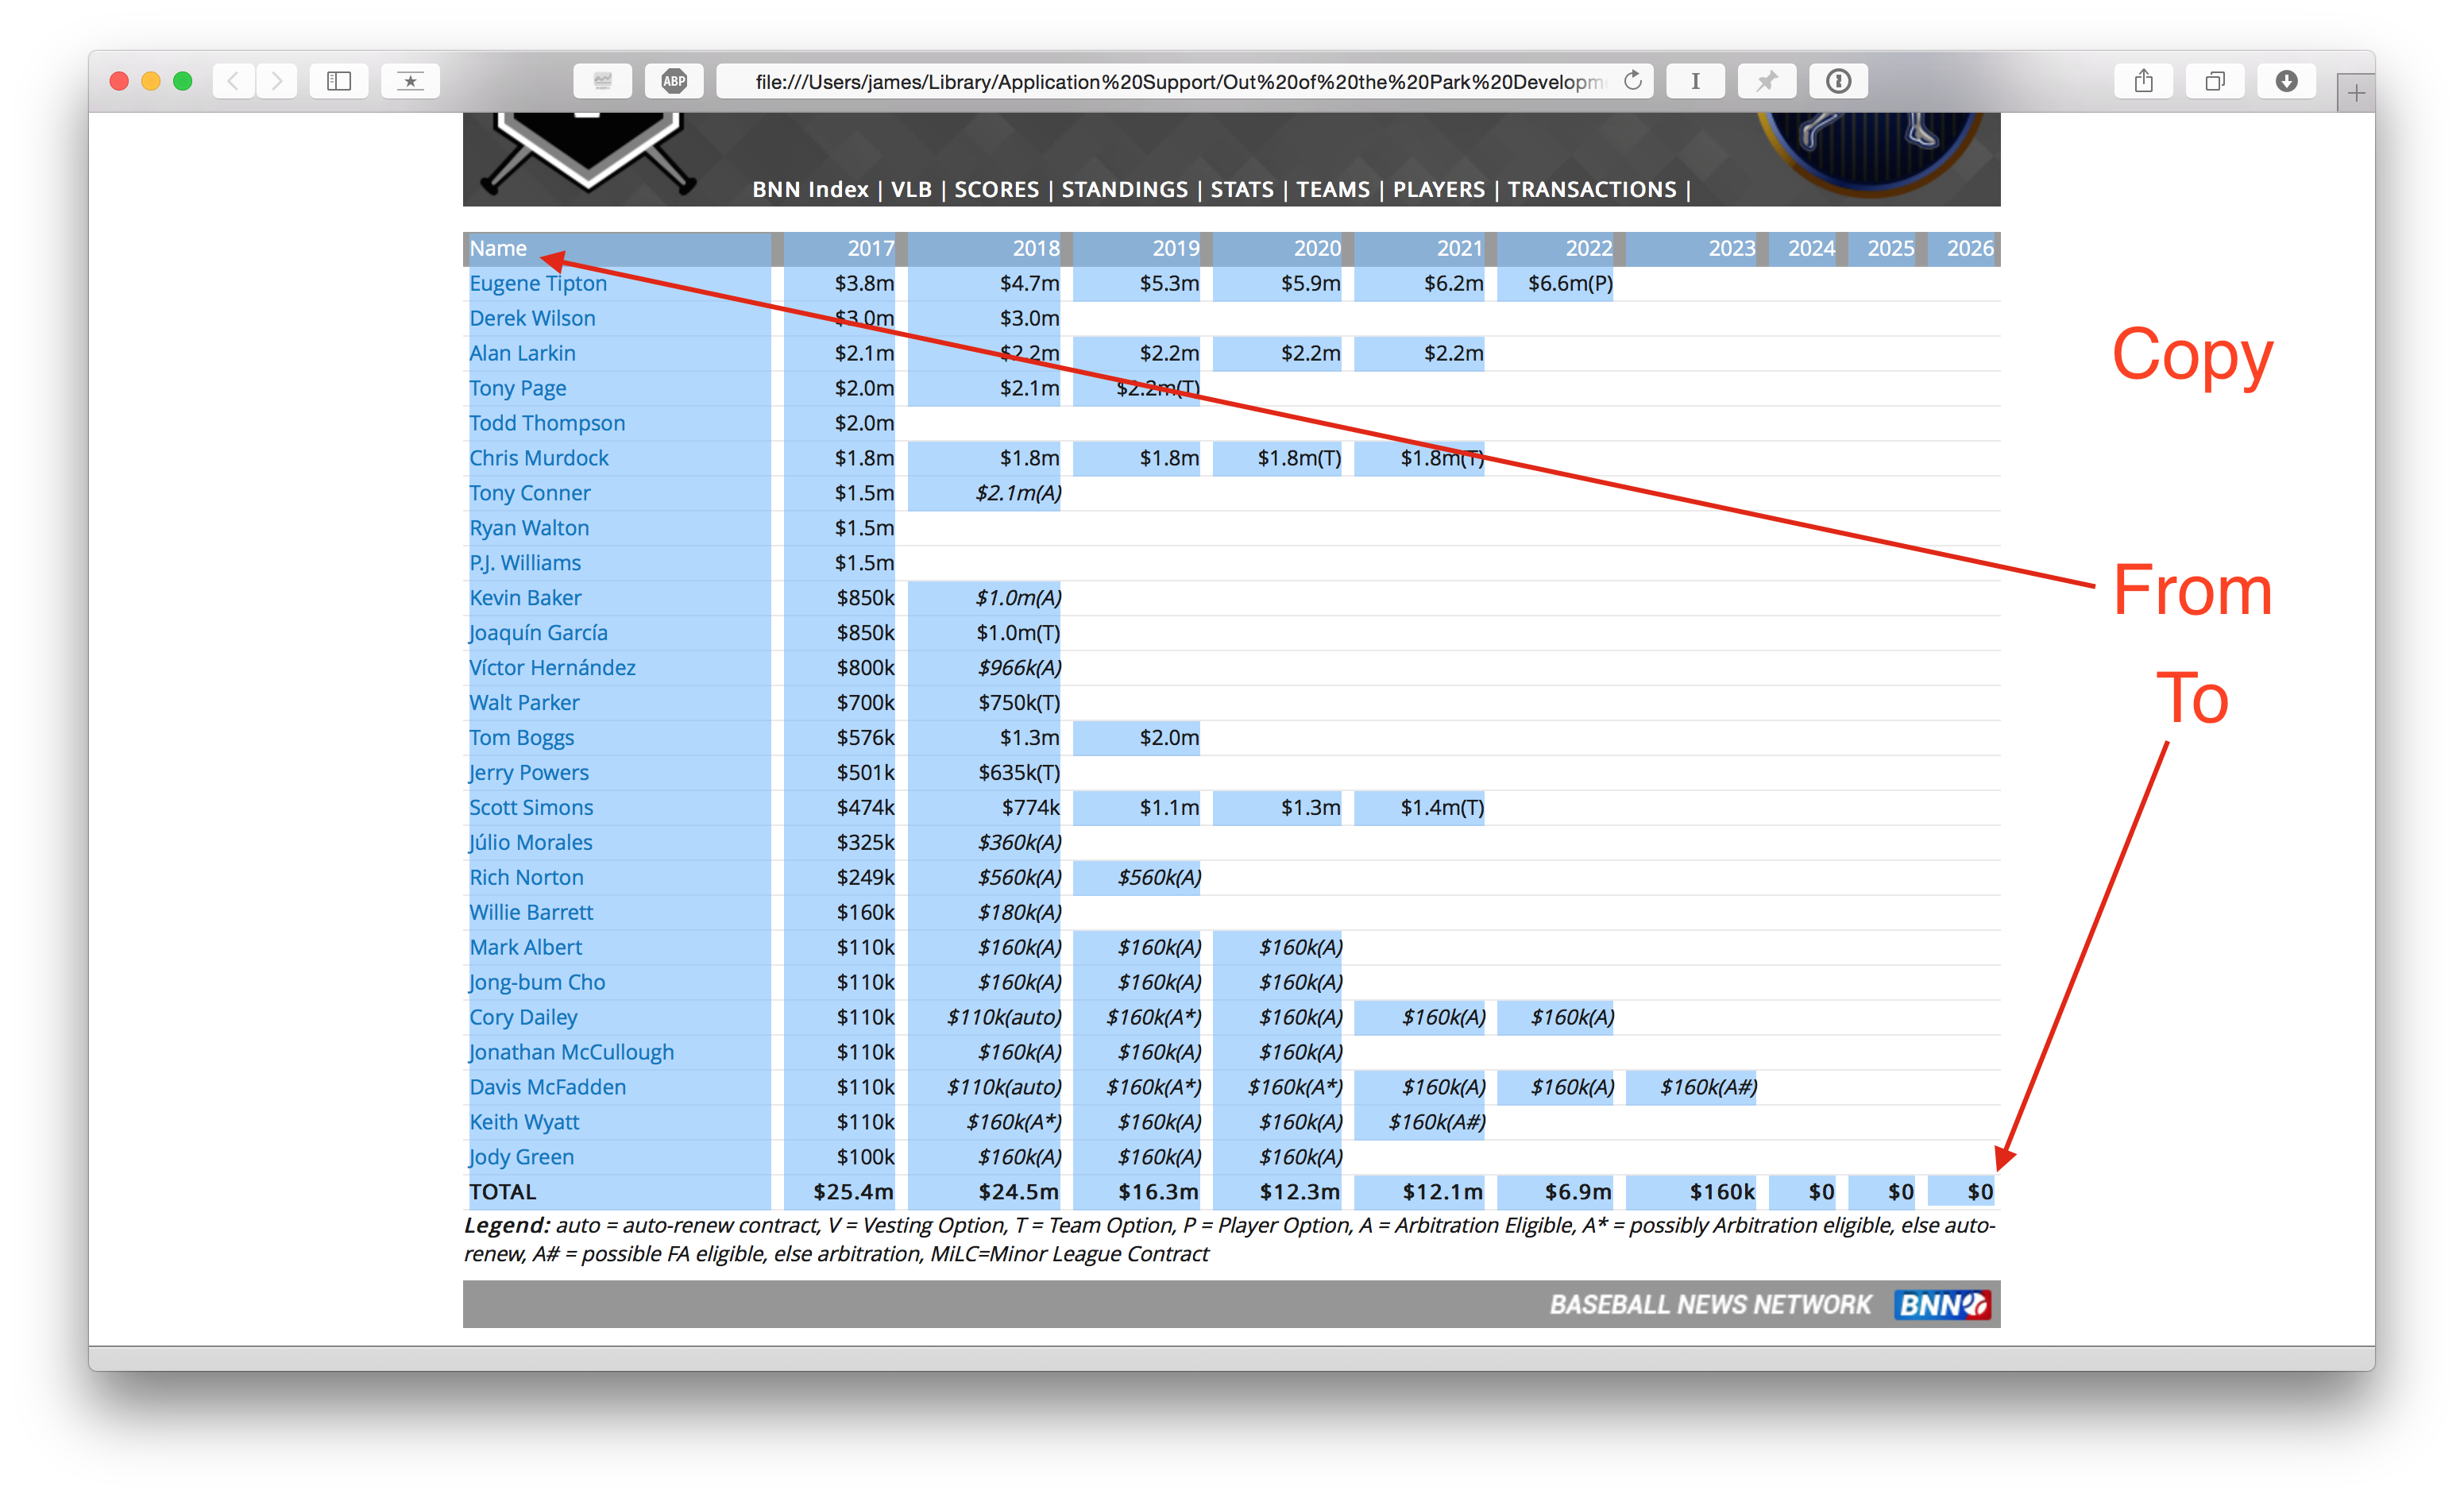This screenshot has width=2464, height=1498.
Task: Click the pushpin extension icon
Action: click(1767, 81)
